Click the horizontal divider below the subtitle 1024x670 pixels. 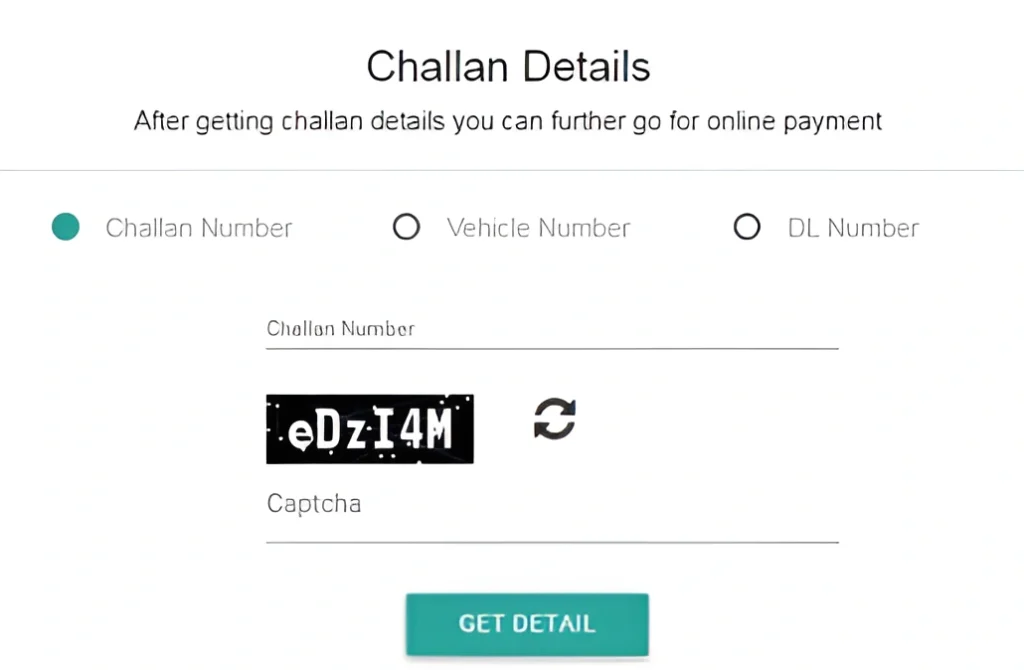[x=512, y=170]
